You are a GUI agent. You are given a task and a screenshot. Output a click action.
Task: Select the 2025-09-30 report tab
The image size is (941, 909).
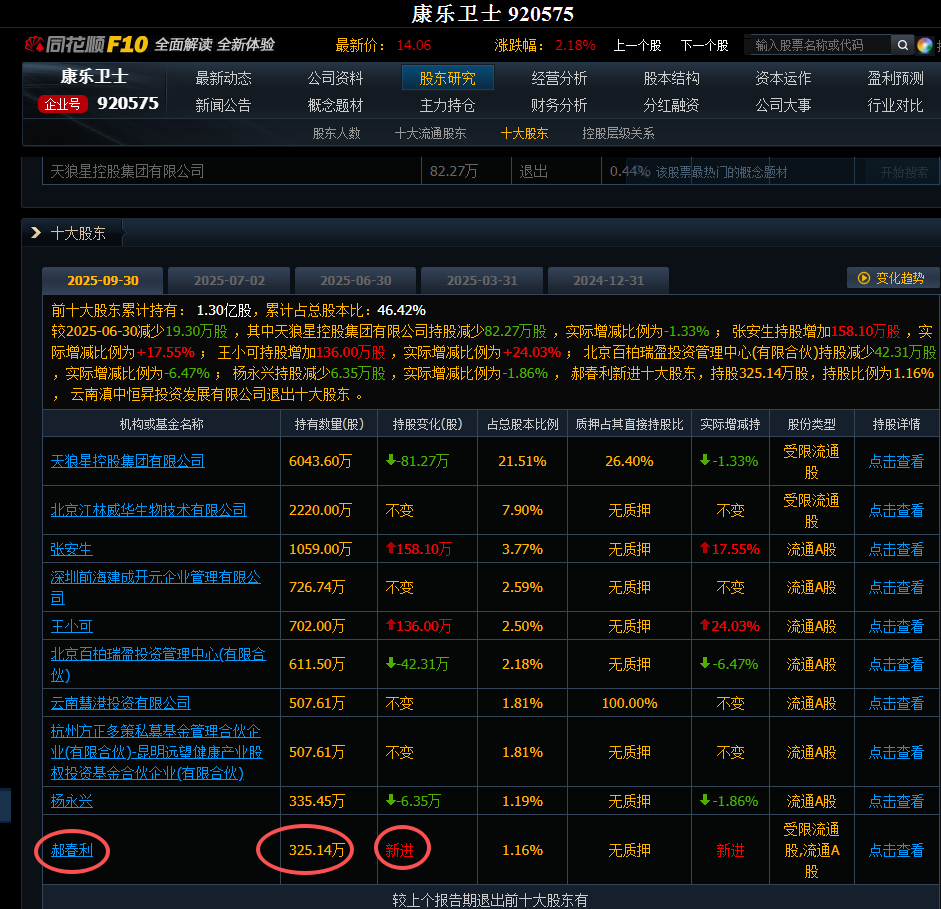(103, 280)
